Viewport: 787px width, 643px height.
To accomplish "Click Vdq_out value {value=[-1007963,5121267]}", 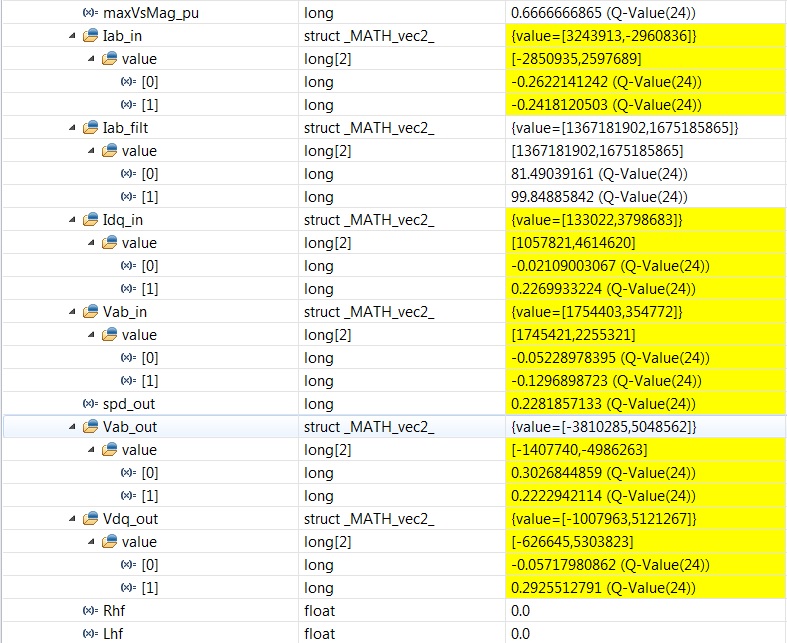I will 604,519.
